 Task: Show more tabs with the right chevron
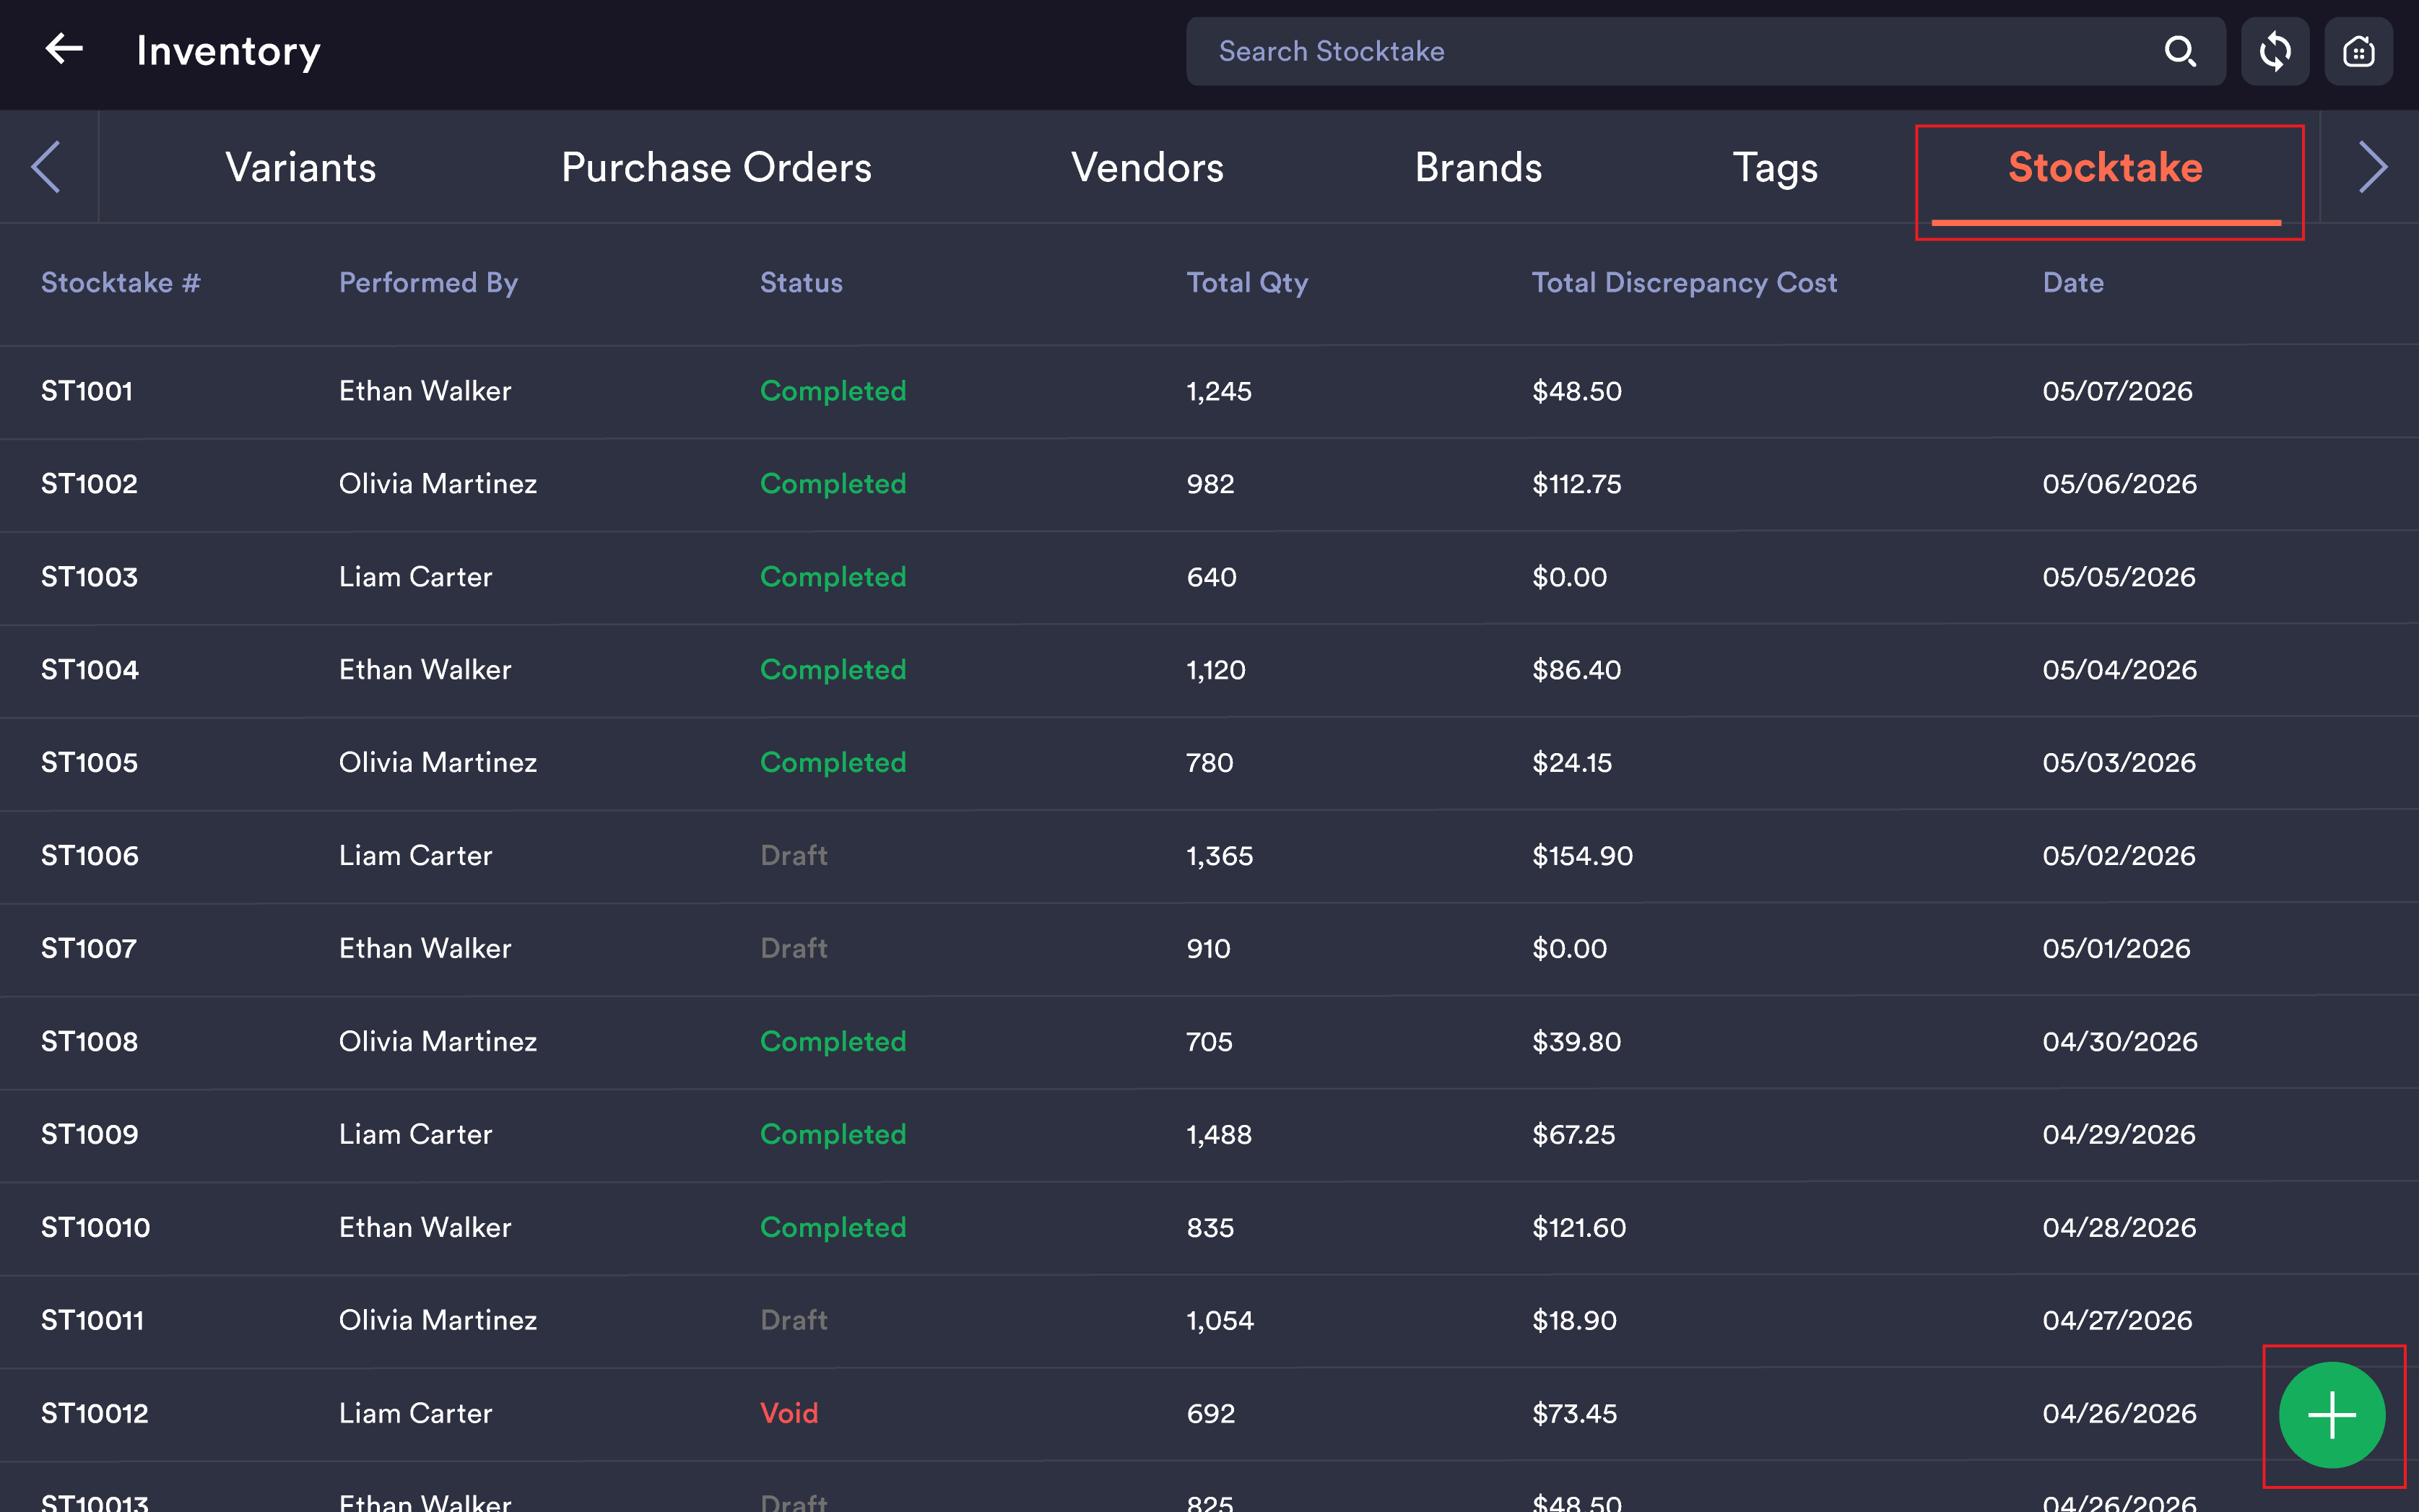[2372, 167]
